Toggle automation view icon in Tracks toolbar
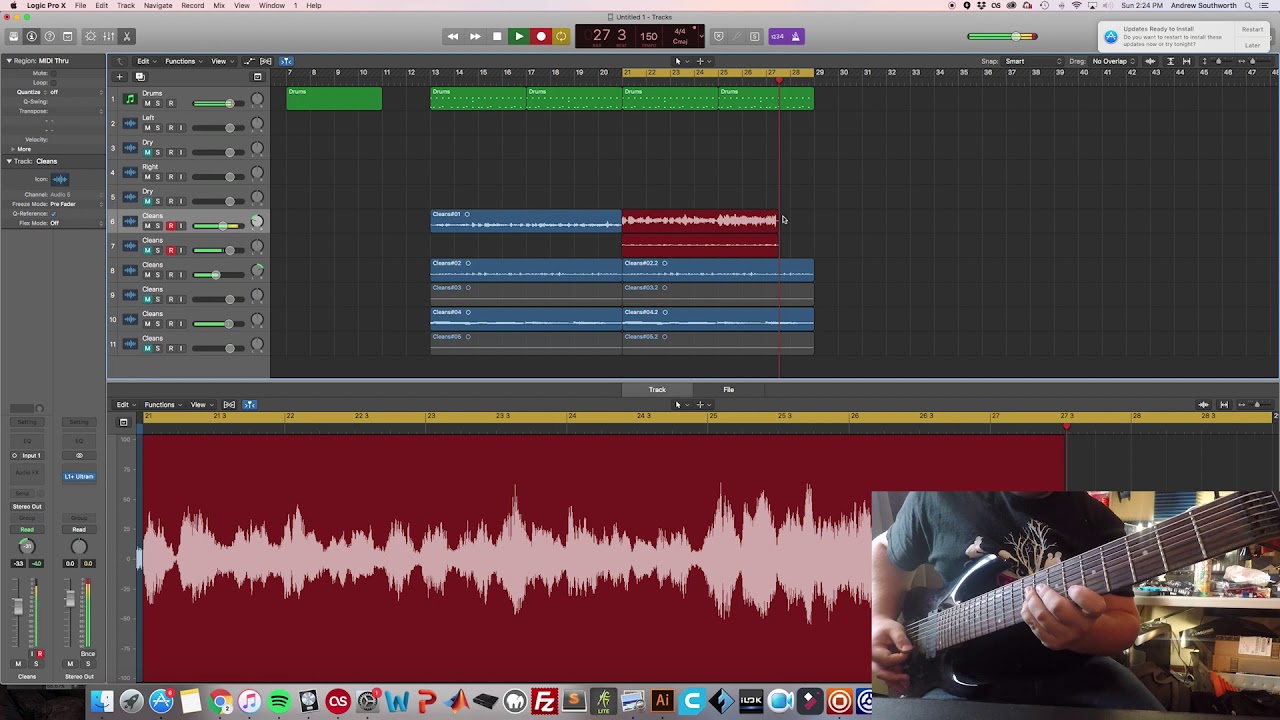This screenshot has height=720, width=1280. pos(249,61)
